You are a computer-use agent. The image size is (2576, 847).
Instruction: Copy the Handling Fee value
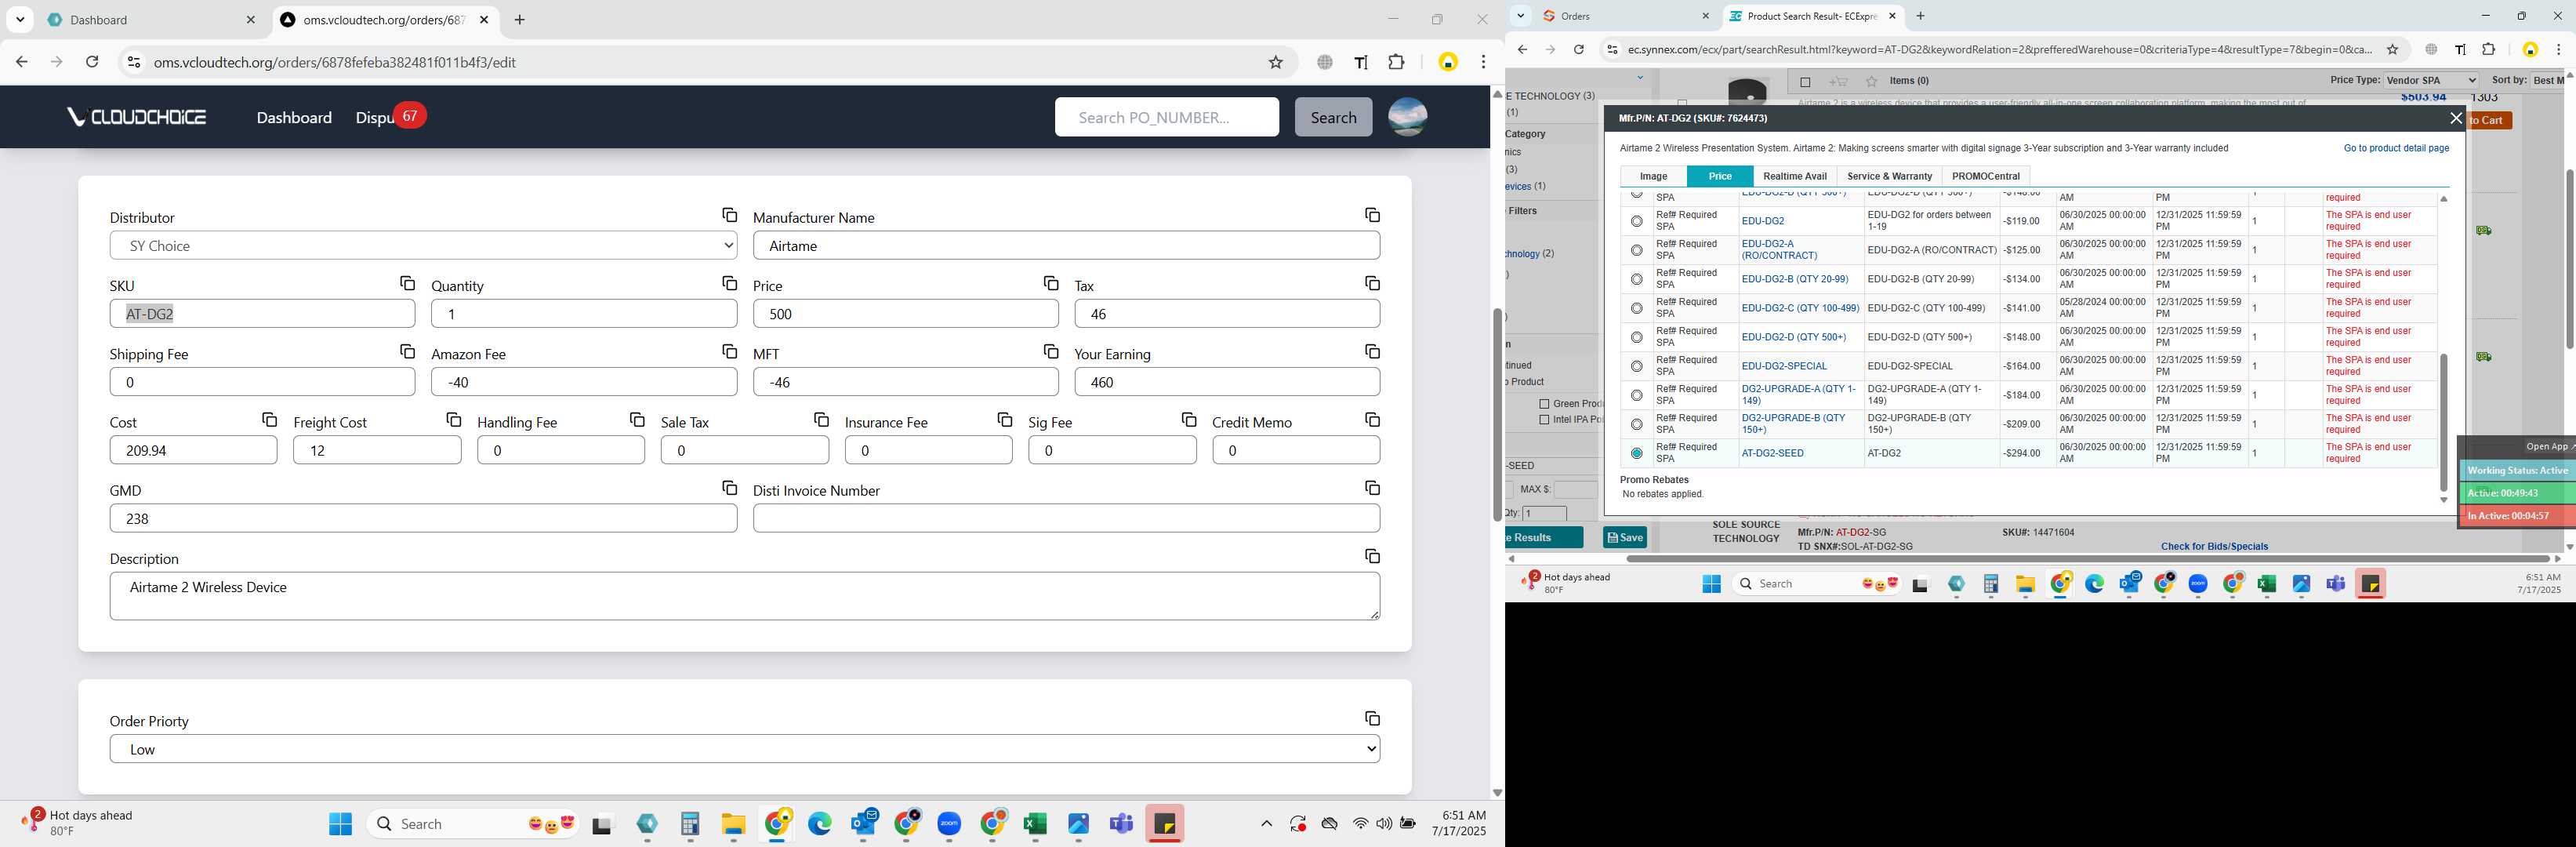(x=637, y=419)
